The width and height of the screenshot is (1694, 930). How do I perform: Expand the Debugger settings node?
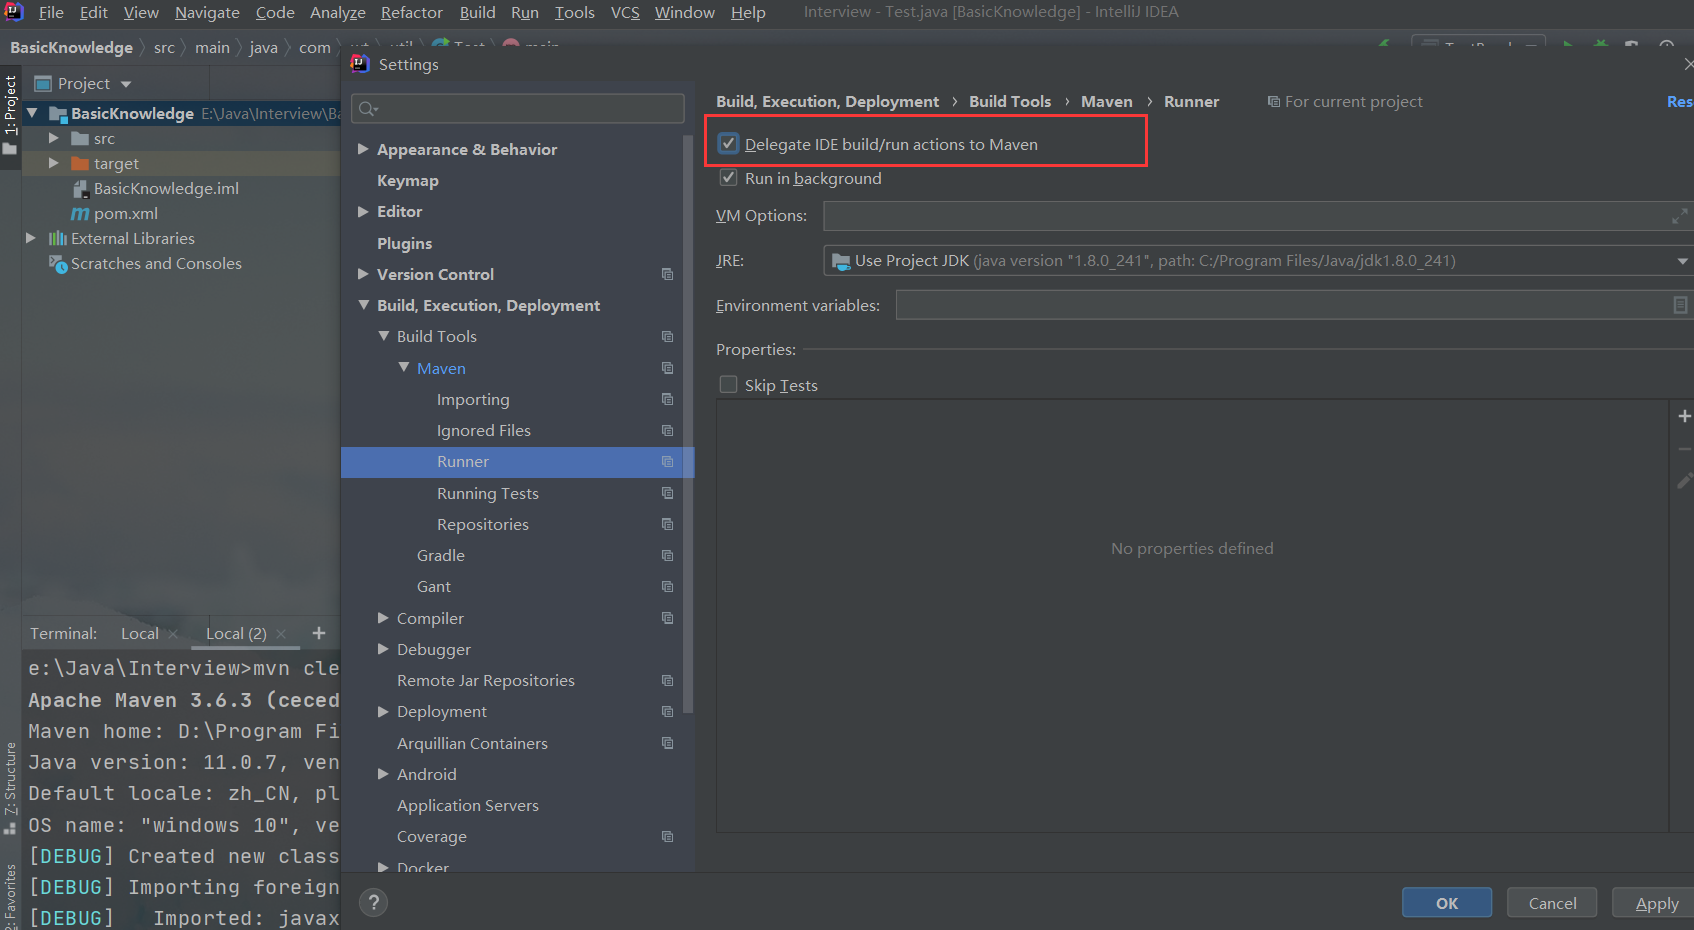tap(383, 649)
